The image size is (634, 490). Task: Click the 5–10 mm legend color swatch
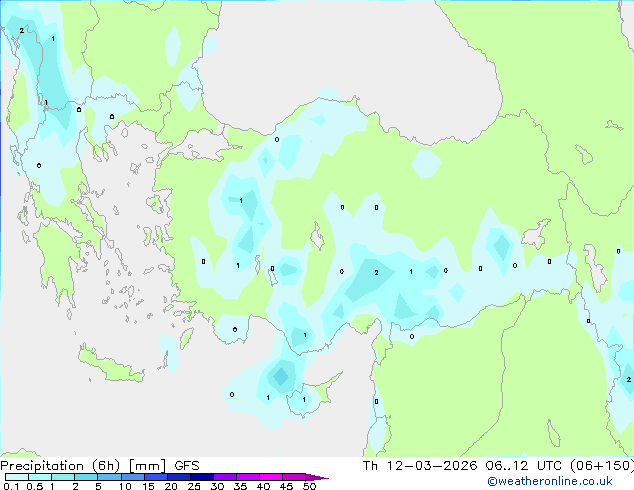[x=109, y=477]
